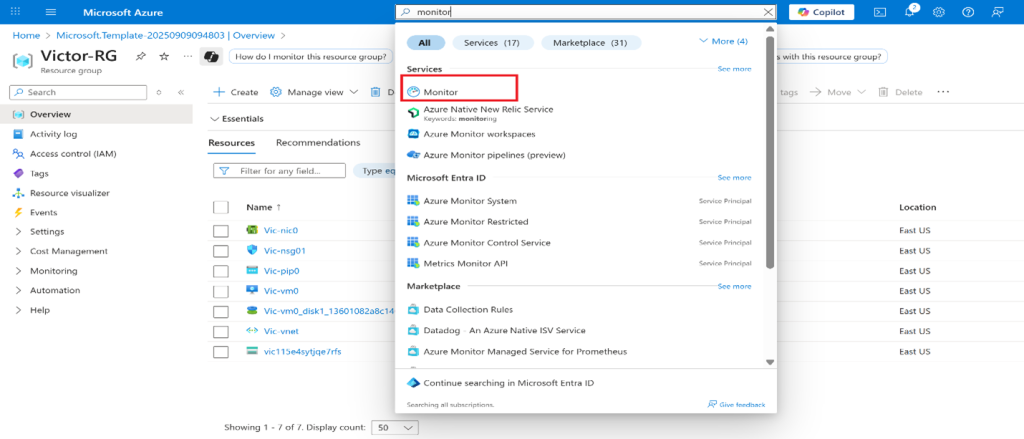The height and width of the screenshot is (439, 1024).
Task: Open the Manage view dropdown
Action: tap(314, 92)
